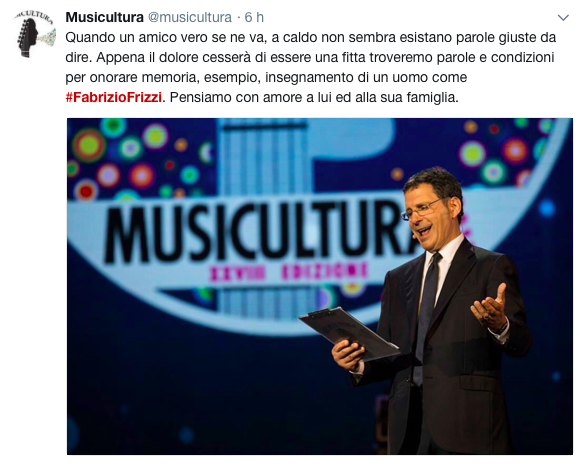Click the tweet line starting "Quando un amico"
Viewport: 580px width, 465px height.
coord(311,37)
